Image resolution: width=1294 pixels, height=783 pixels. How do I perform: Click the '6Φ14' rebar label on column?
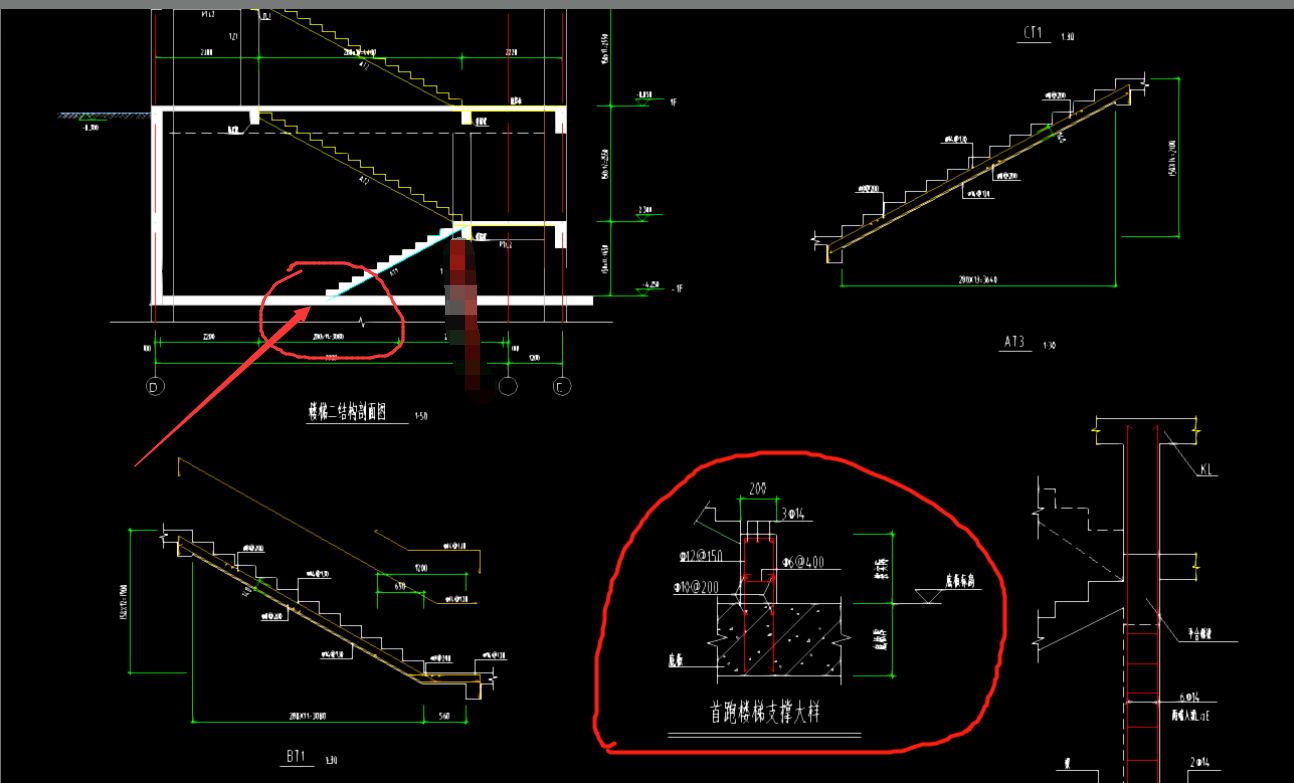click(x=1189, y=697)
